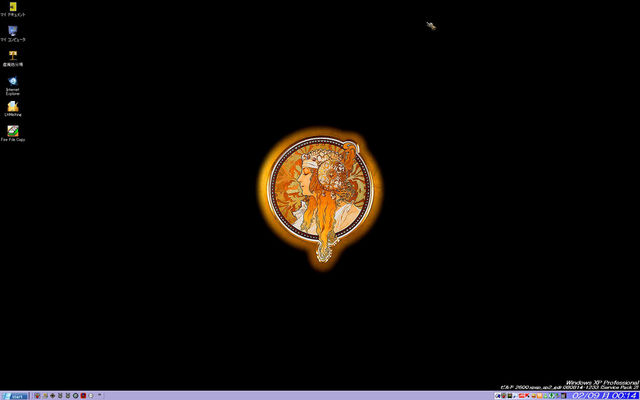Open the yellow folder desktop shortcut

click(13, 109)
